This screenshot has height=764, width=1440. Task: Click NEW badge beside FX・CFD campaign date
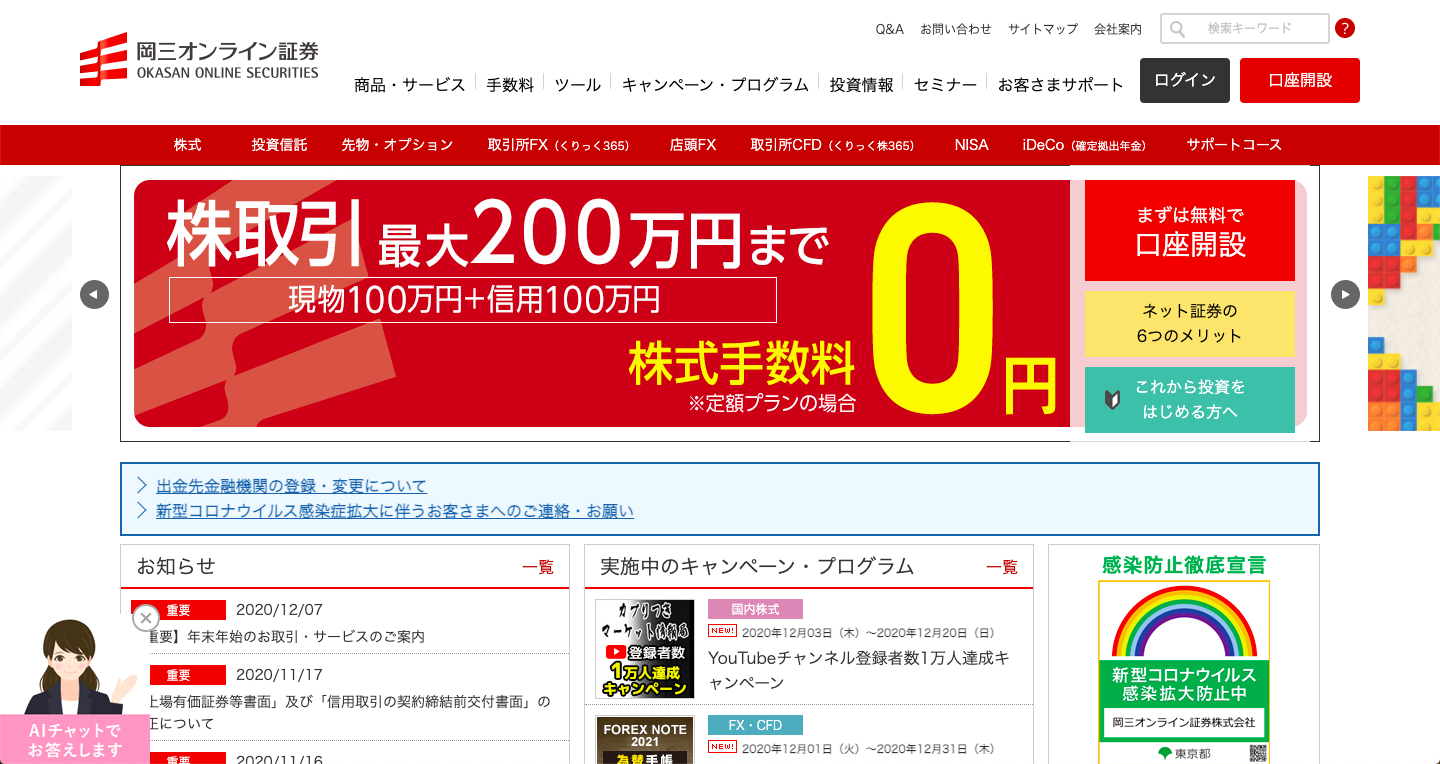pyautogui.click(x=722, y=747)
